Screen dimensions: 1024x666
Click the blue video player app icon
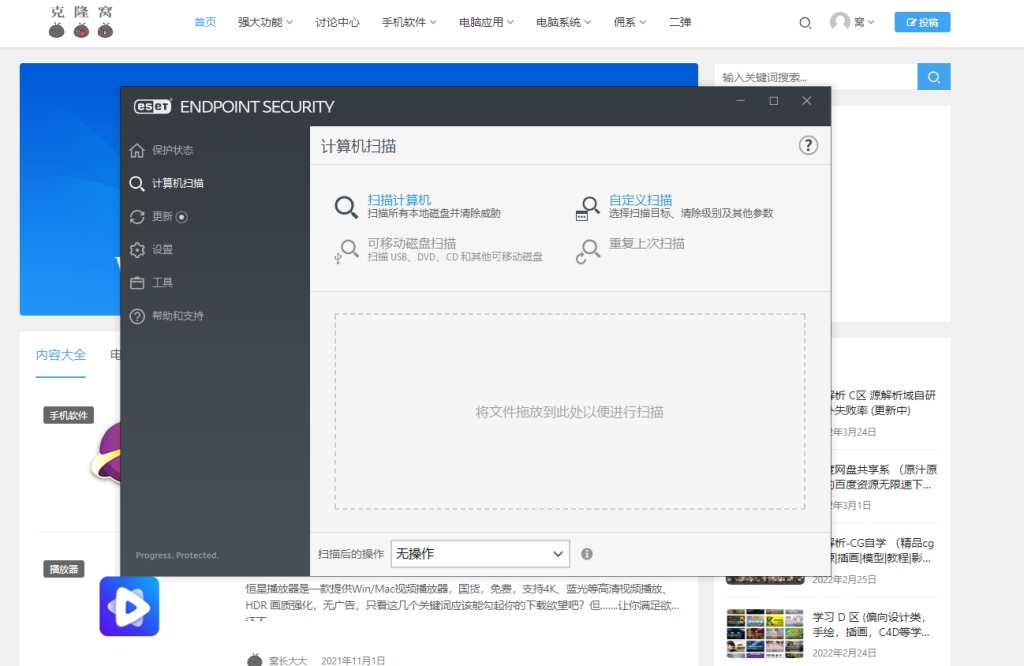pyautogui.click(x=129, y=606)
